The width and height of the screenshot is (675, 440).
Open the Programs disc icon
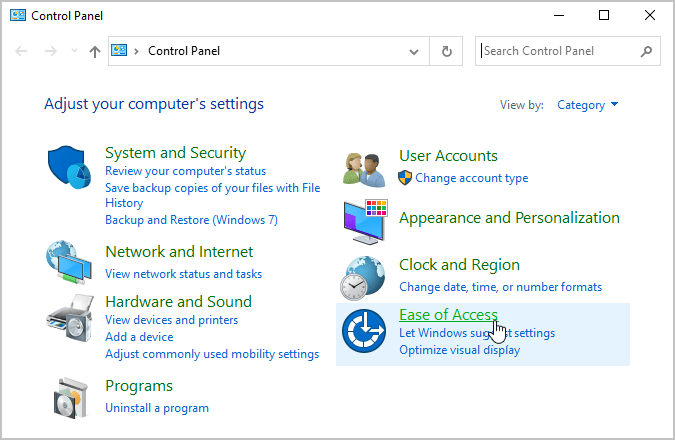click(x=71, y=398)
